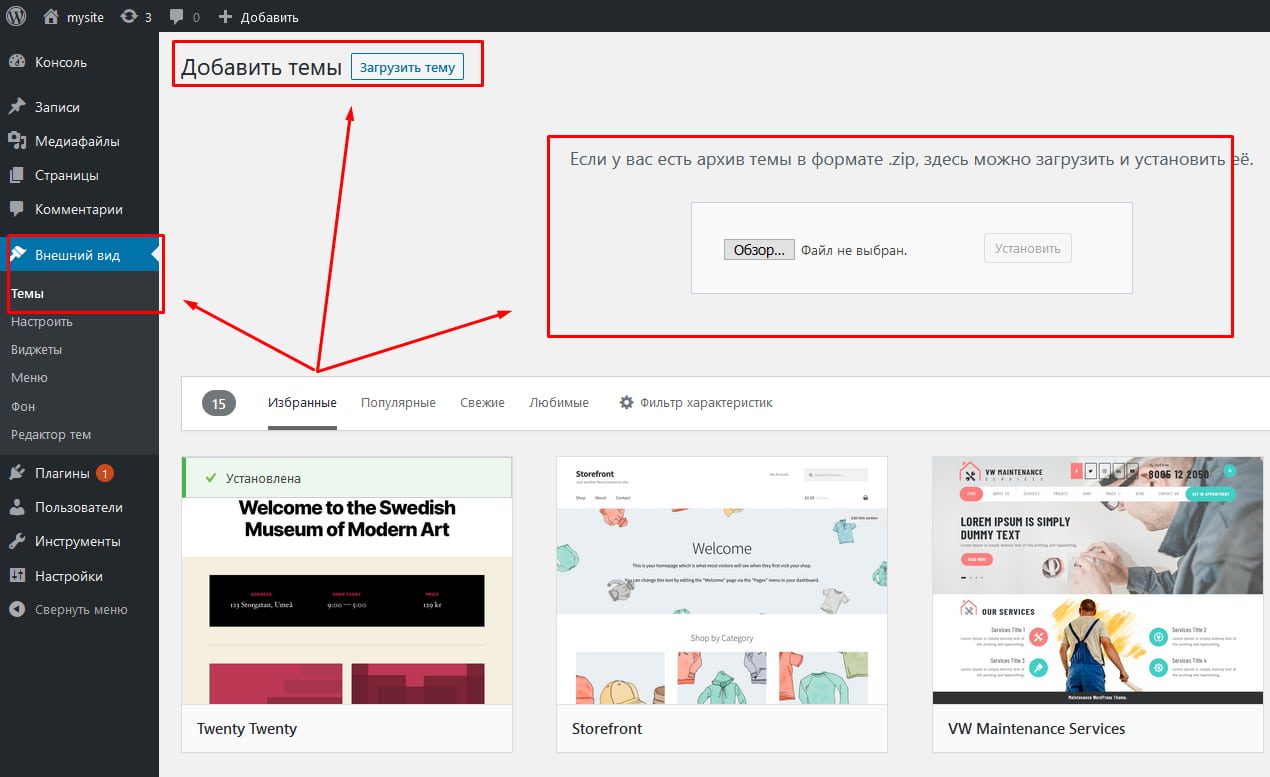The image size is (1270, 777).
Task: Open the Добавить new content menu
Action: tap(258, 17)
